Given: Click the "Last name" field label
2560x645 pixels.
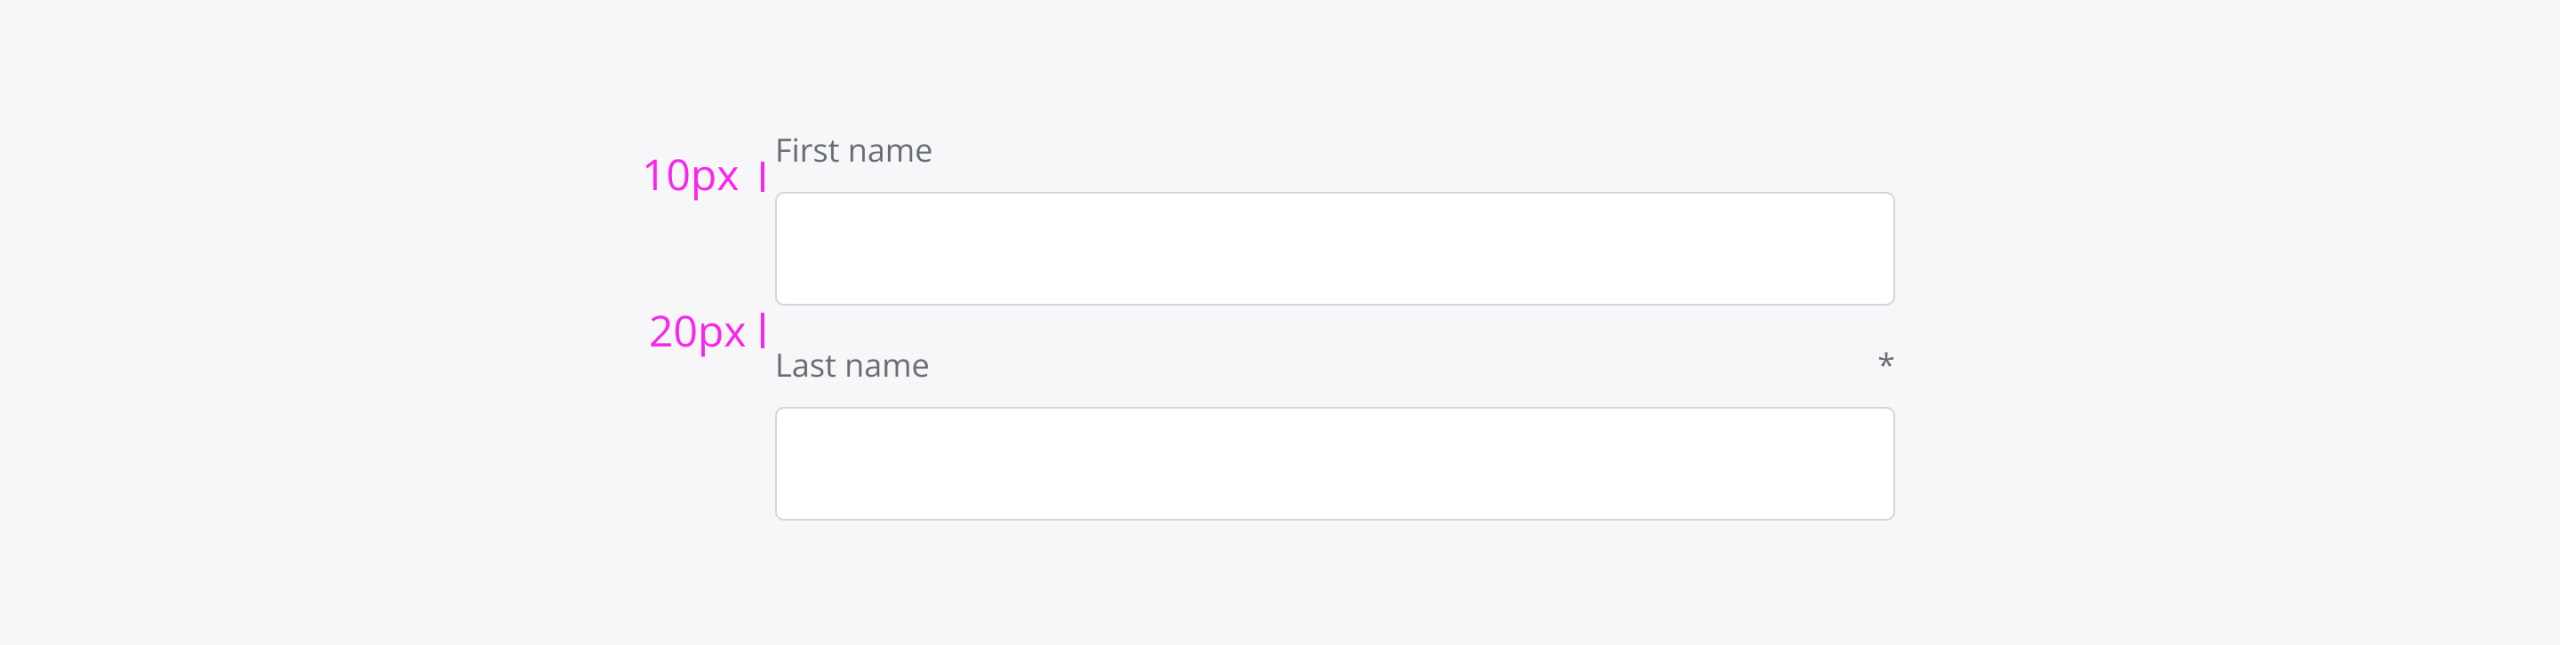Looking at the screenshot, I should coord(852,366).
